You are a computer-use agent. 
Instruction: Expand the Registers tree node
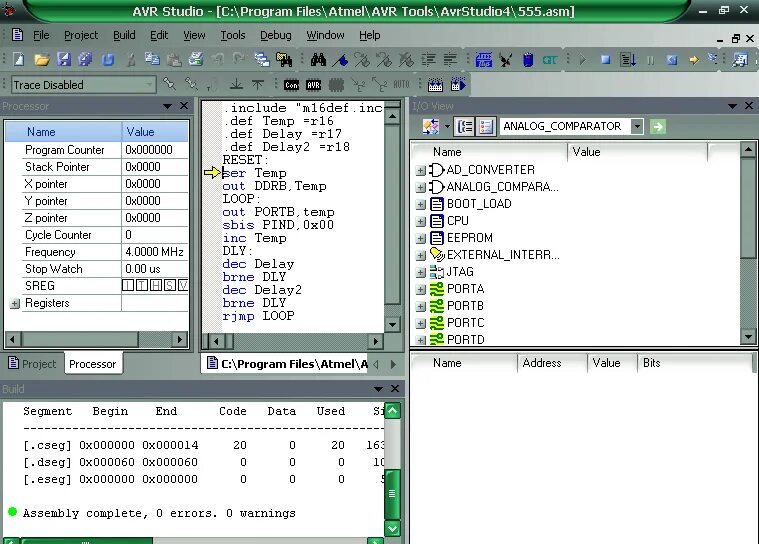(15, 303)
